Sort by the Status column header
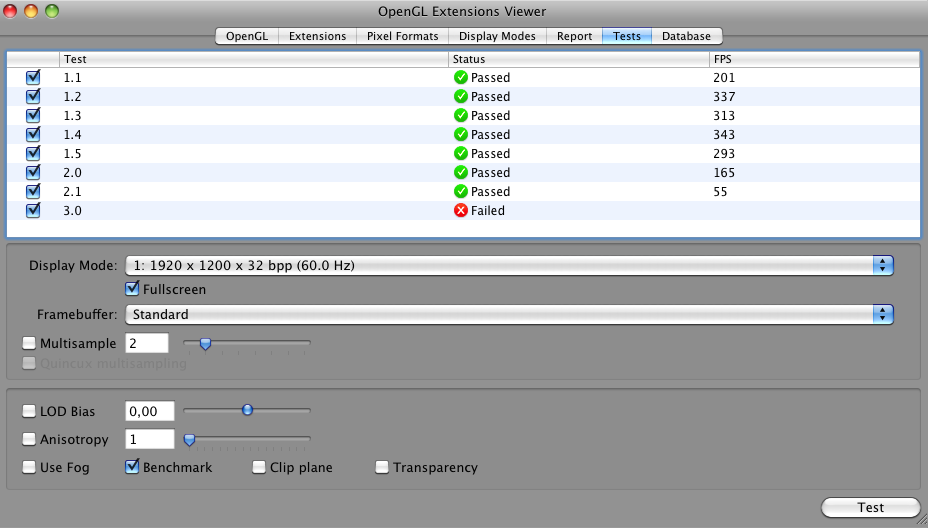 pos(579,59)
